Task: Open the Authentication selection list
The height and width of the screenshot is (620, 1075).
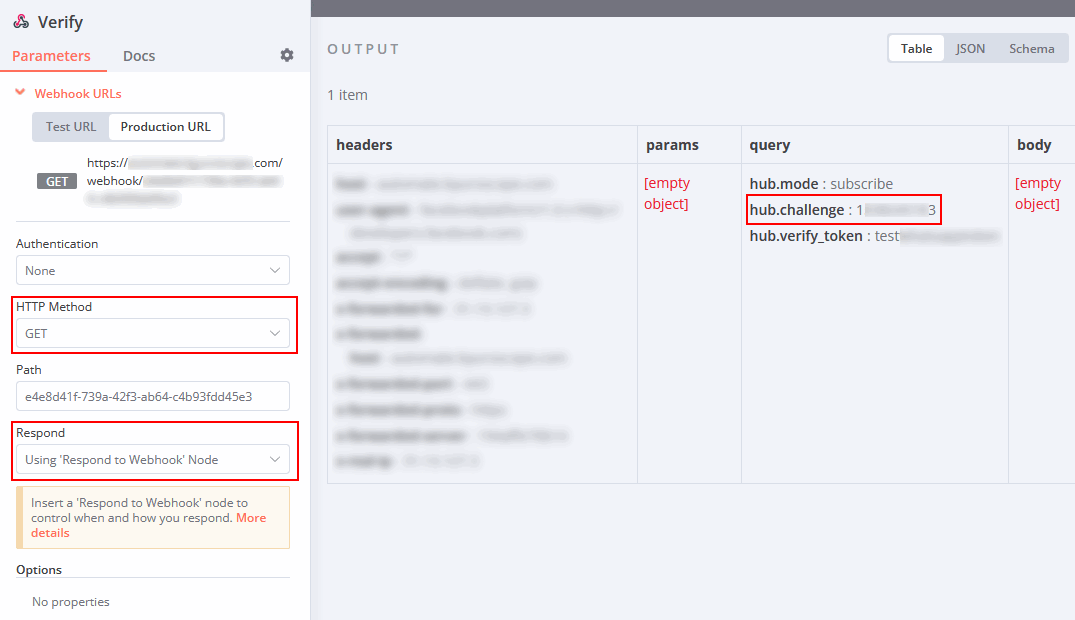Action: (152, 270)
